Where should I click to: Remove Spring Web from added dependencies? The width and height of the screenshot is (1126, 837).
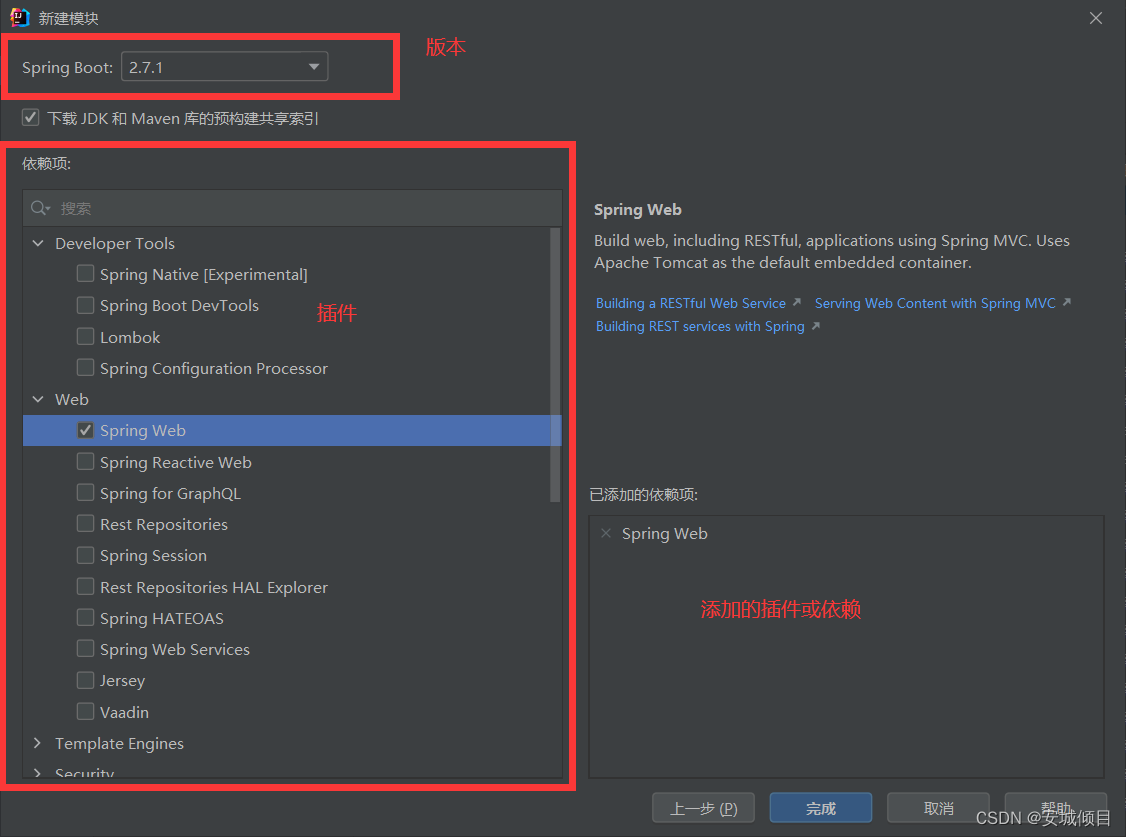pyautogui.click(x=606, y=533)
